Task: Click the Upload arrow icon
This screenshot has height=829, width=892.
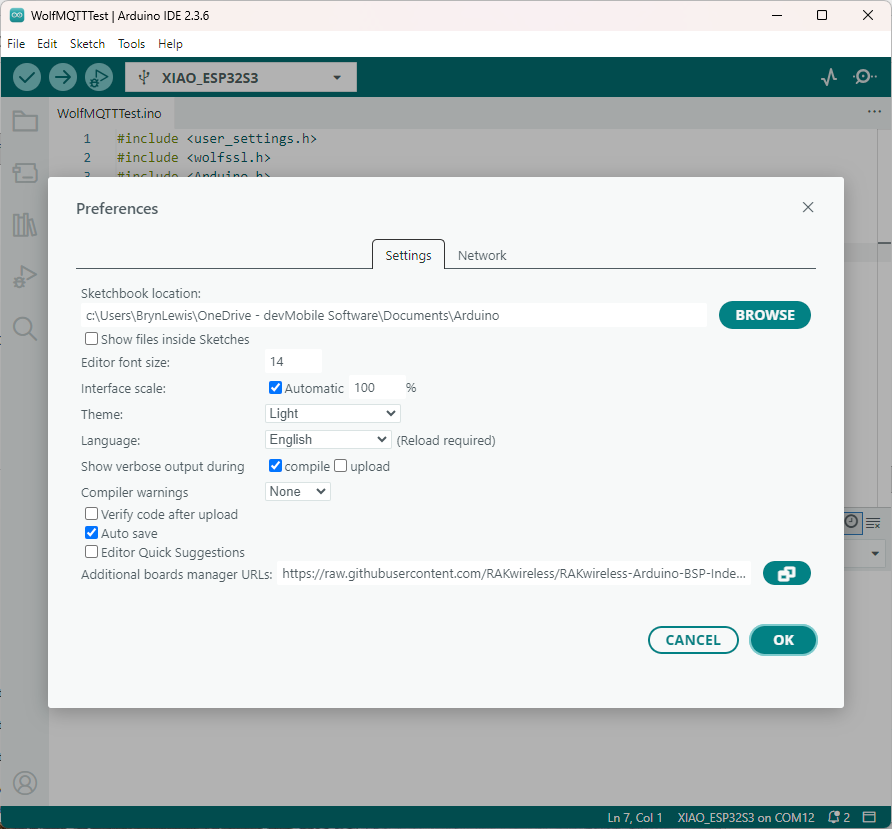Action: click(63, 77)
